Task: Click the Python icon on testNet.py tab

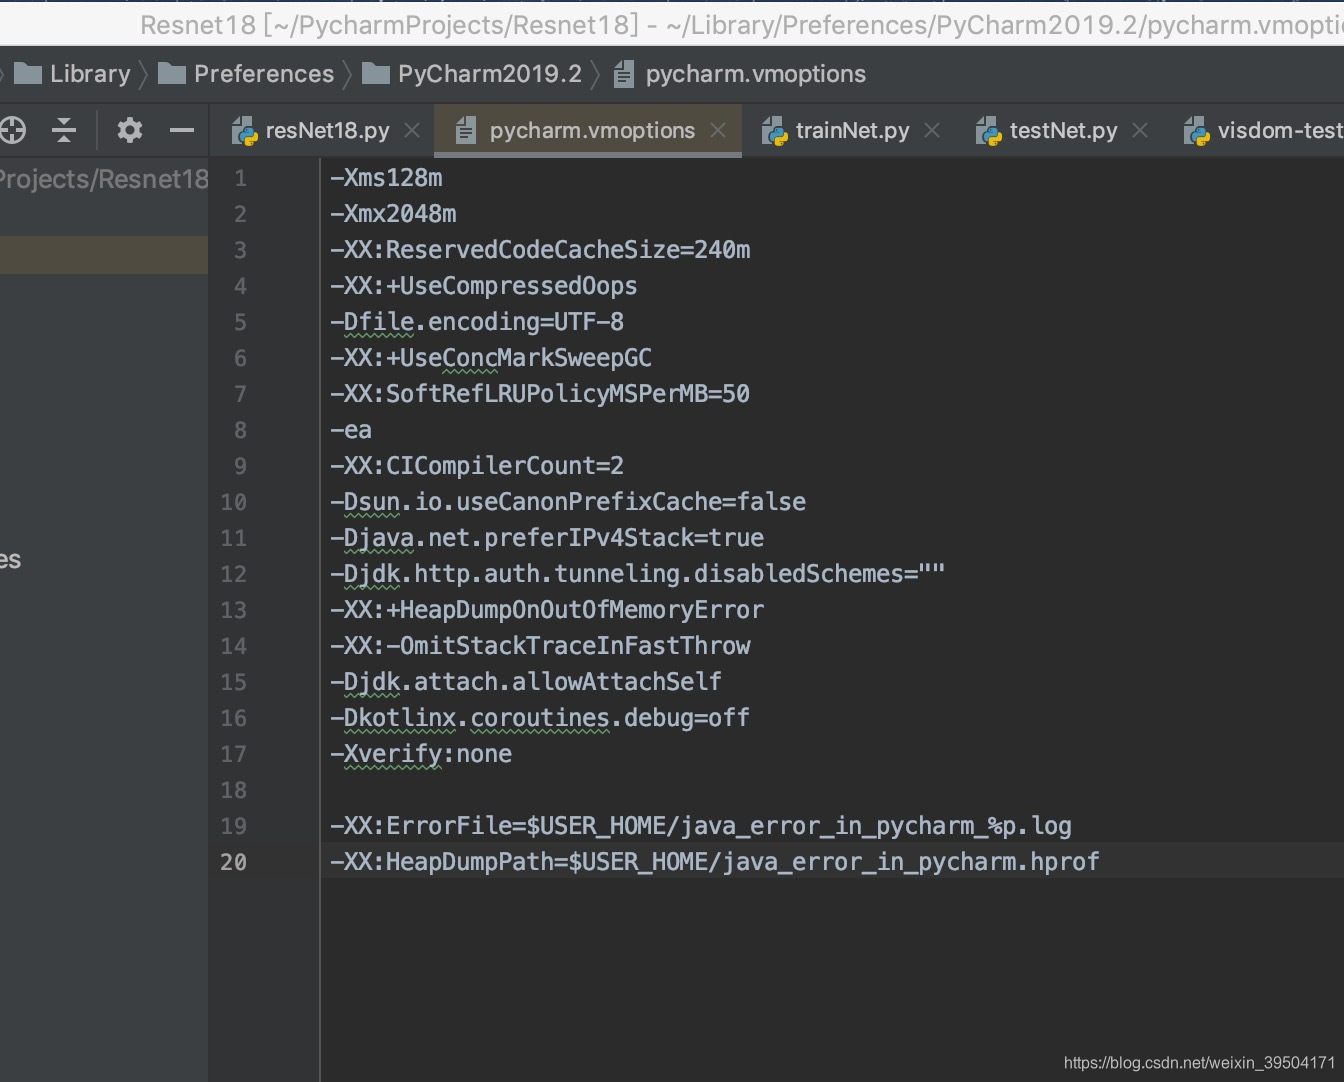Action: pos(987,130)
